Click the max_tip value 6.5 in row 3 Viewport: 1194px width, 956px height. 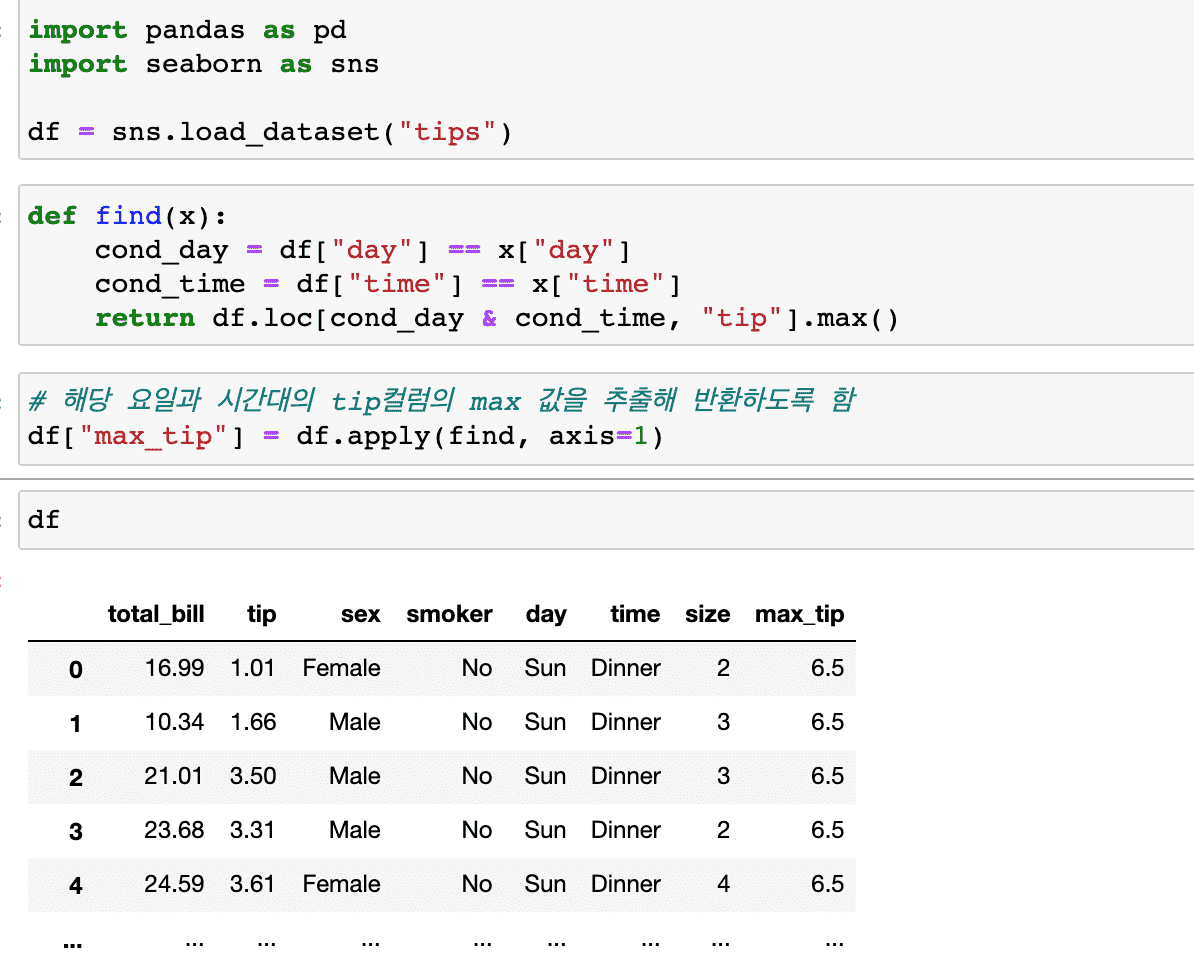(827, 830)
